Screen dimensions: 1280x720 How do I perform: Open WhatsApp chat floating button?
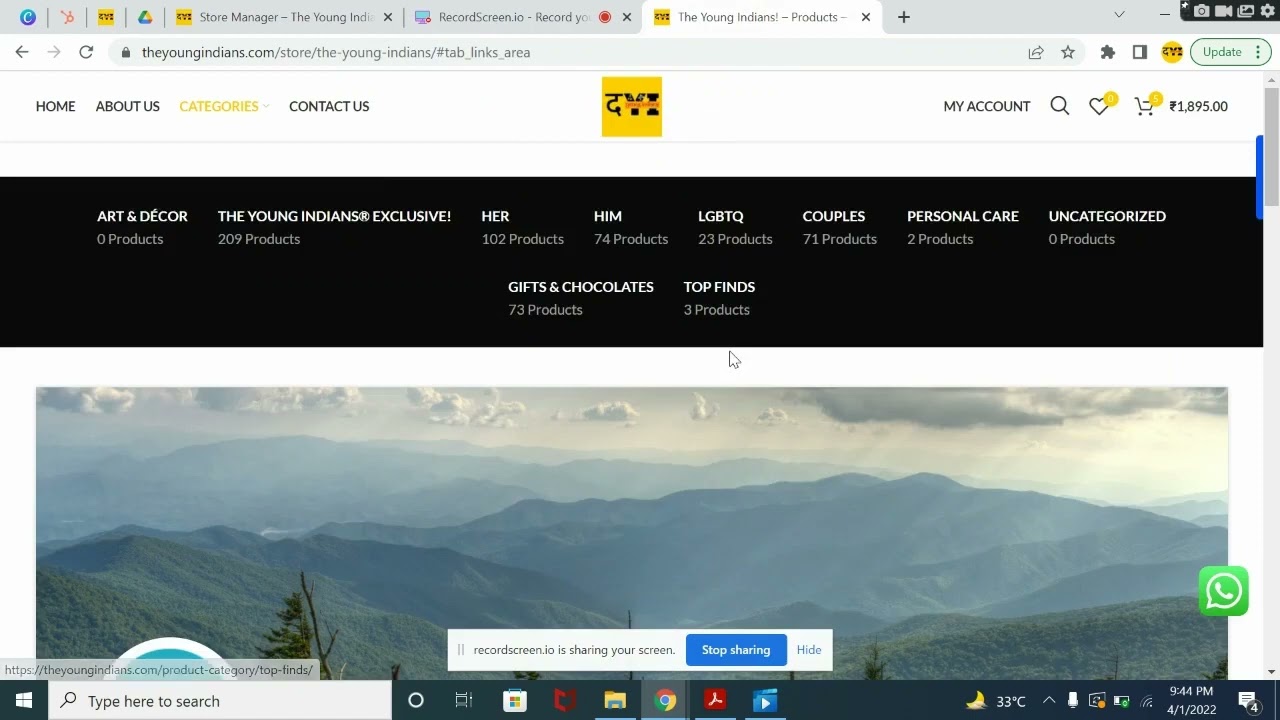point(1224,591)
